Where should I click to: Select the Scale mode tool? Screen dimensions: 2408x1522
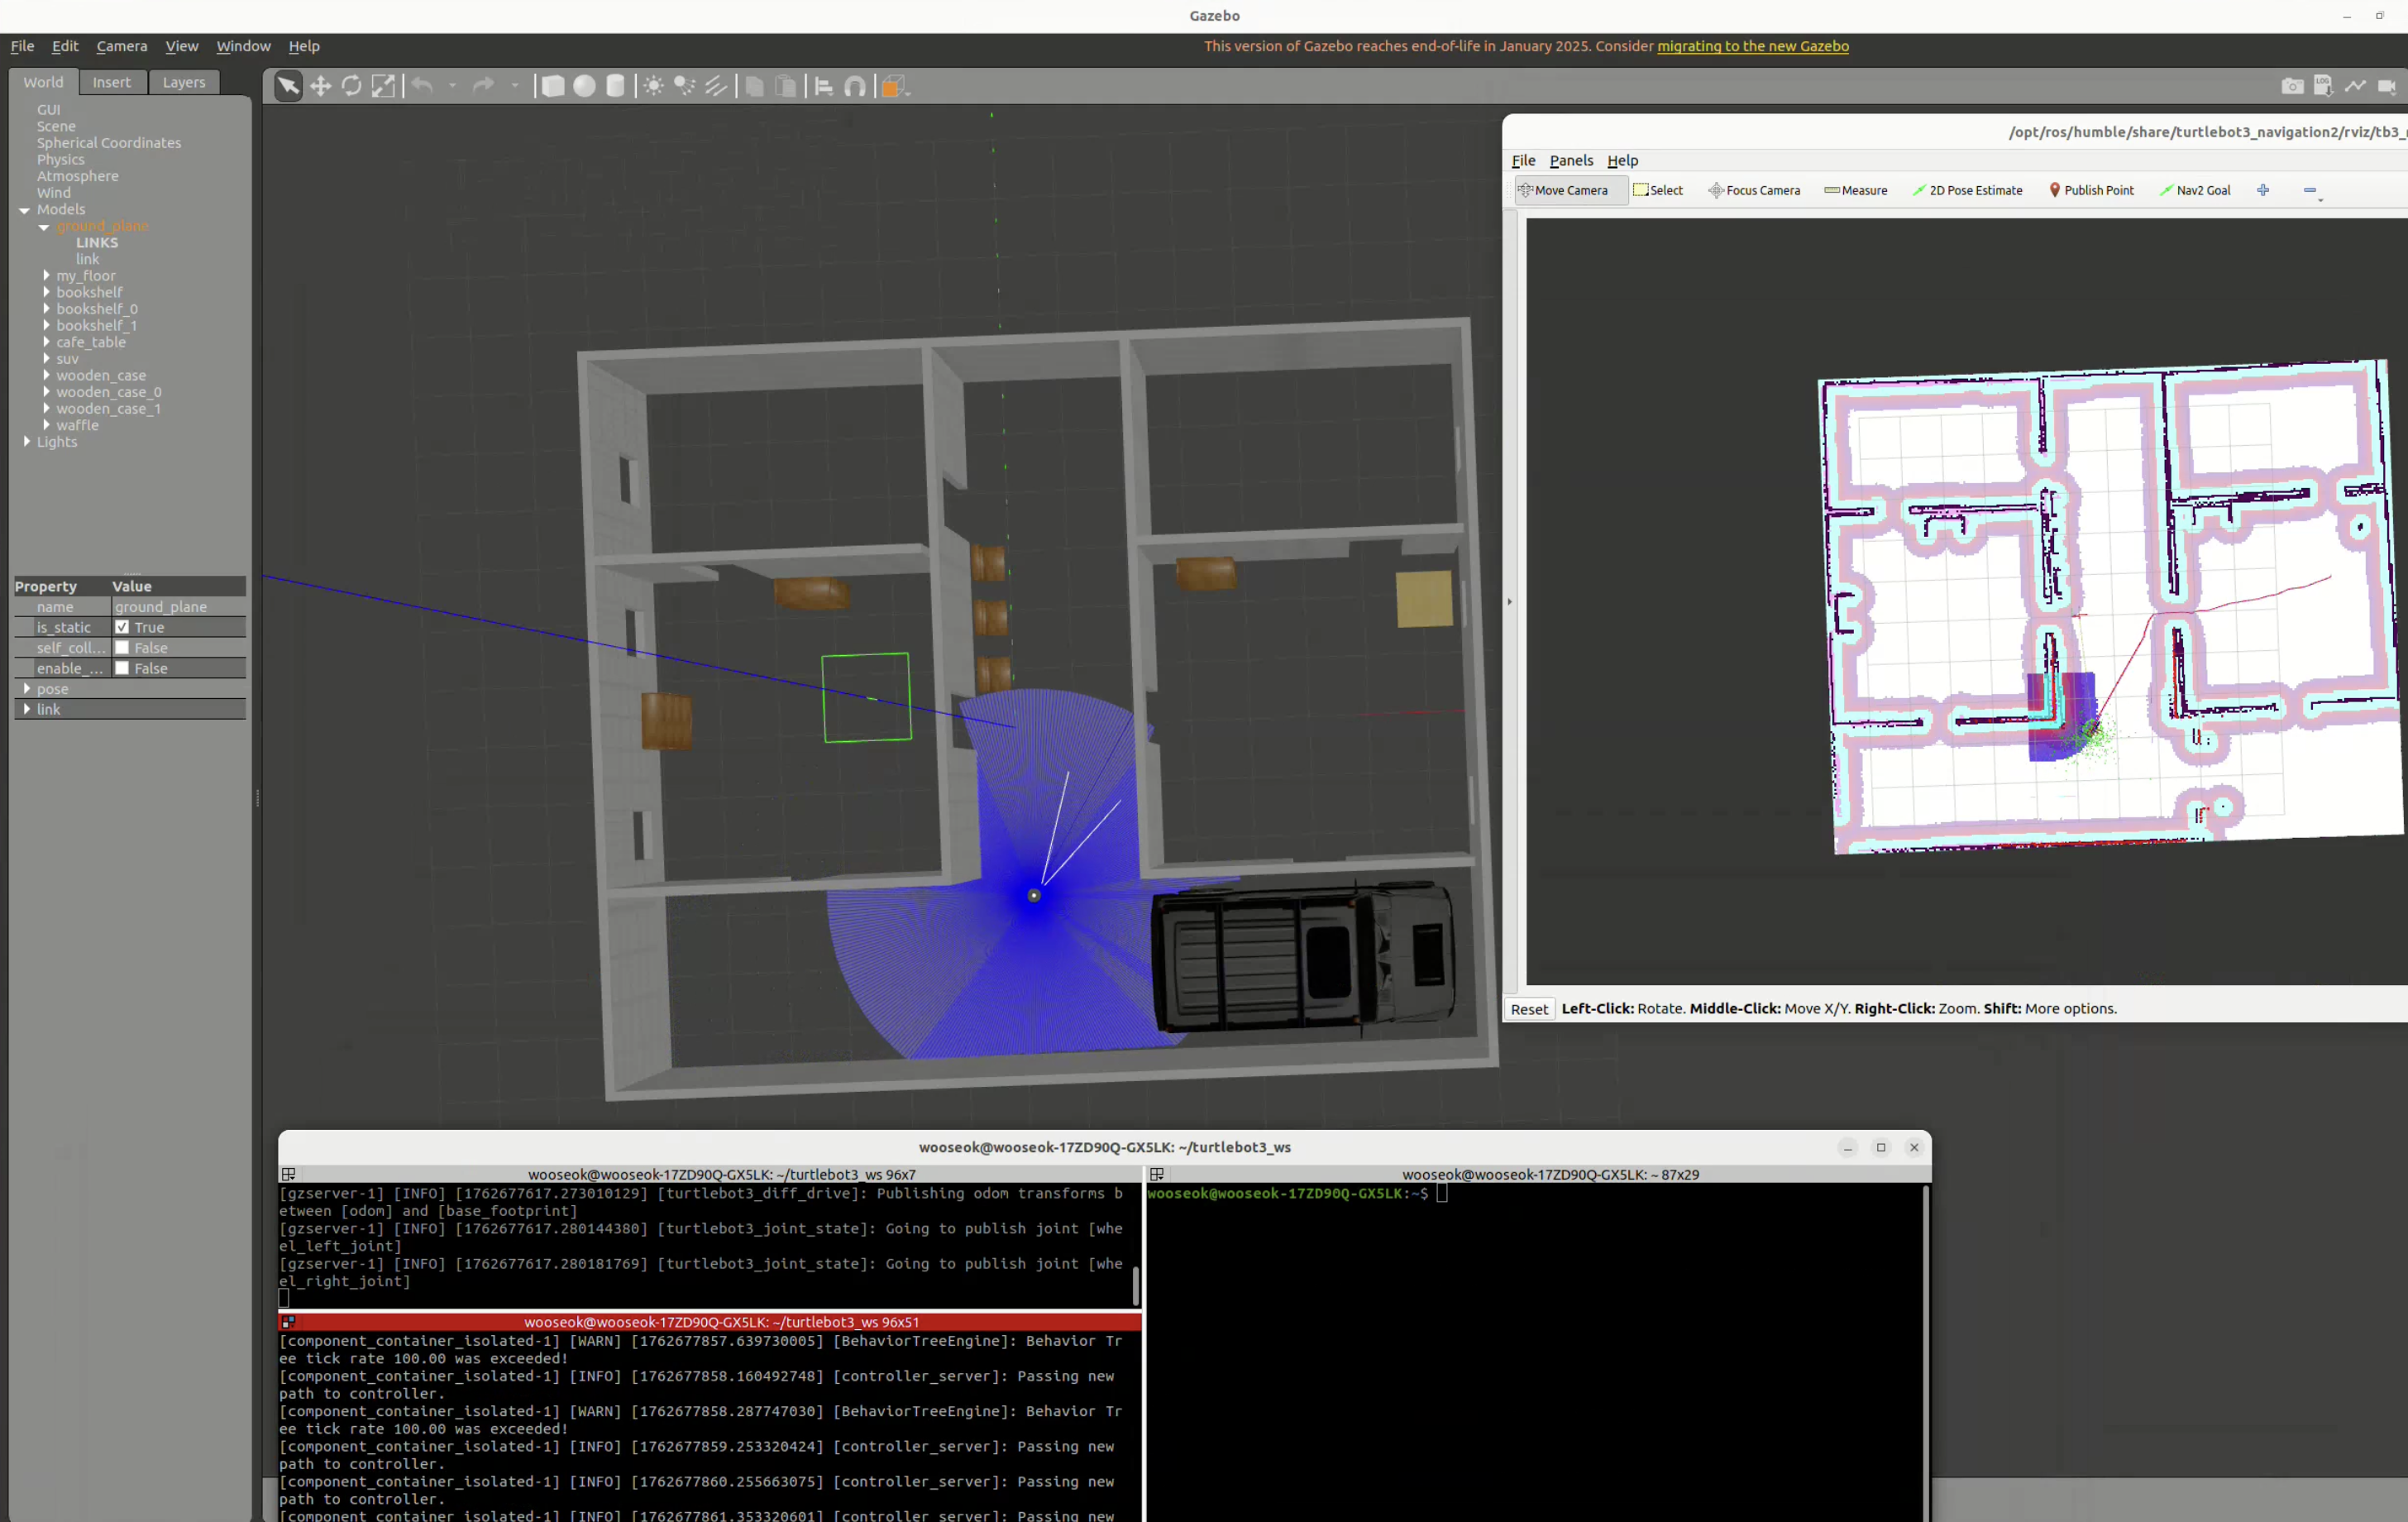[383, 86]
